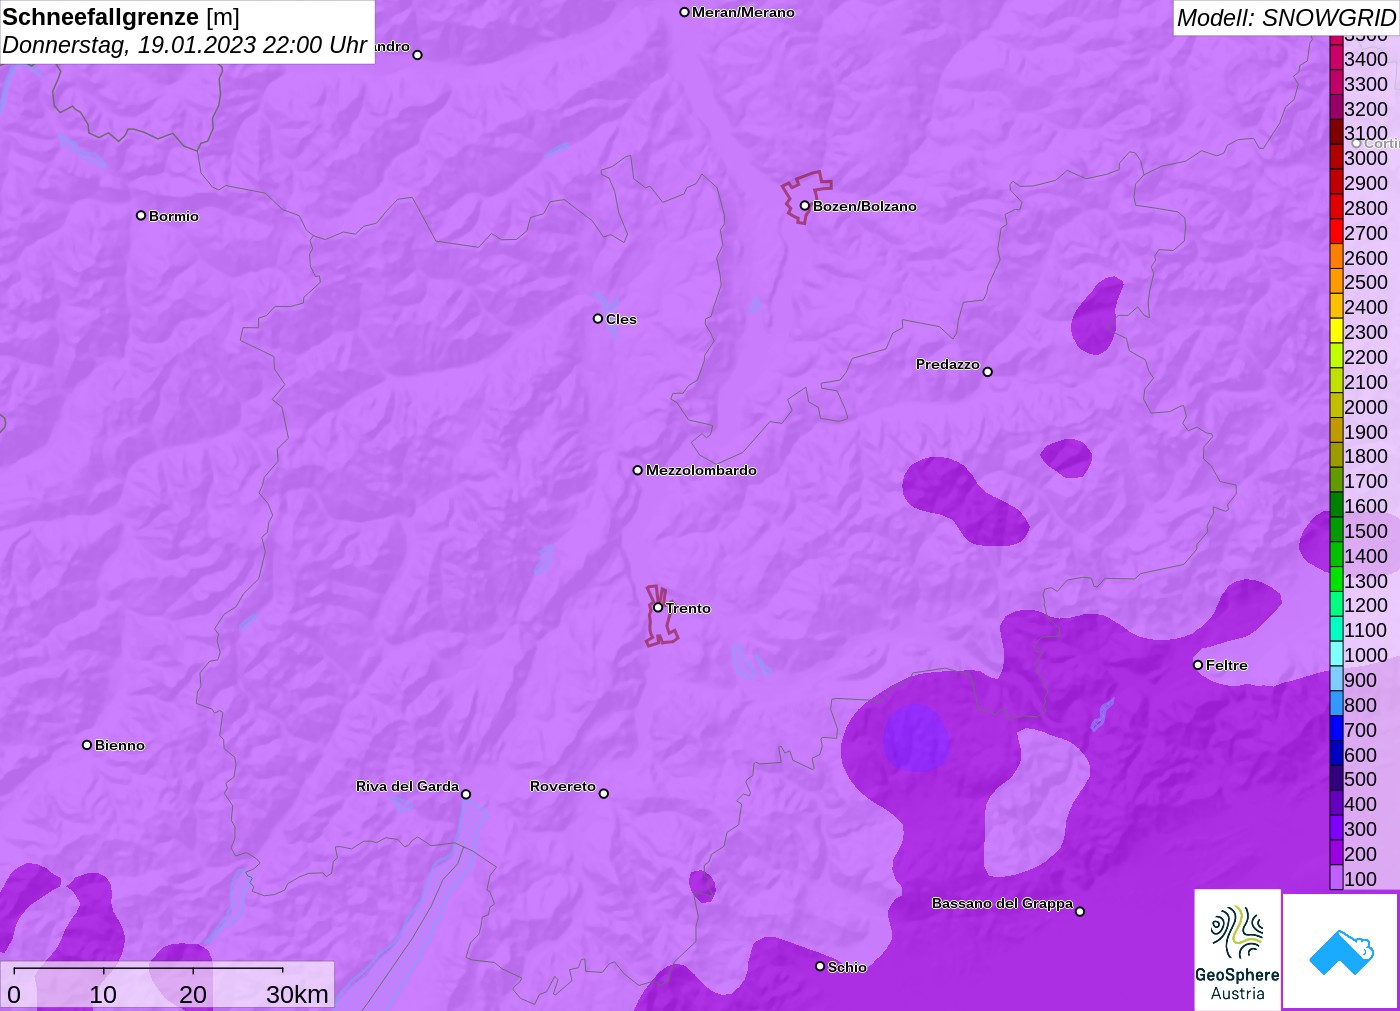Click the blue 700 m legend swatch
Image resolution: width=1400 pixels, height=1011 pixels.
1336,729
